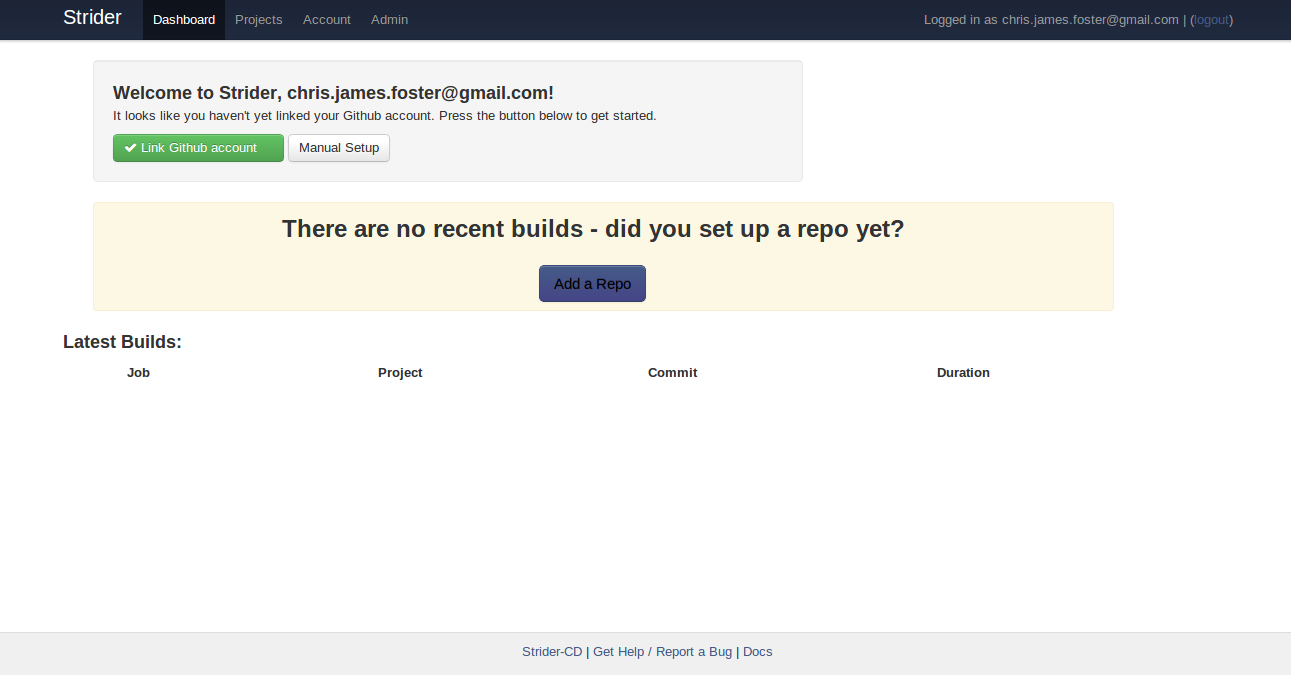Open the Docs footer link
Image resolution: width=1291 pixels, height=675 pixels.
tap(758, 652)
